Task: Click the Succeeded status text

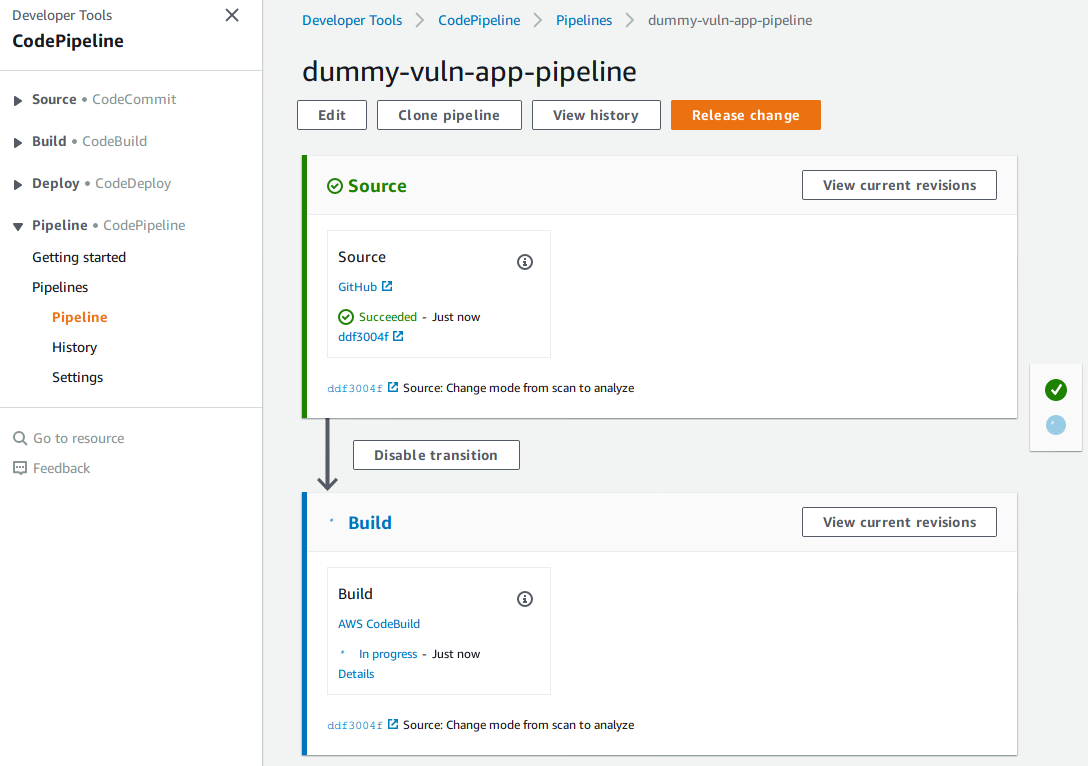Action: (x=388, y=317)
